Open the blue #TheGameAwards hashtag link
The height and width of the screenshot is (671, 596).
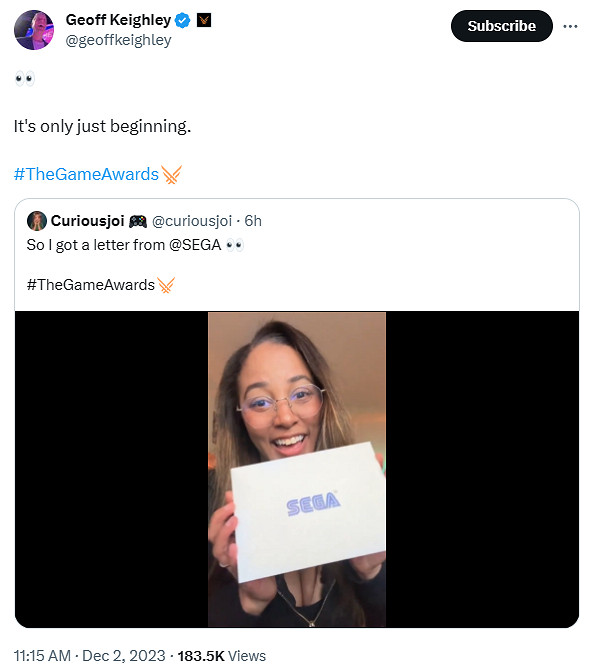click(x=86, y=174)
